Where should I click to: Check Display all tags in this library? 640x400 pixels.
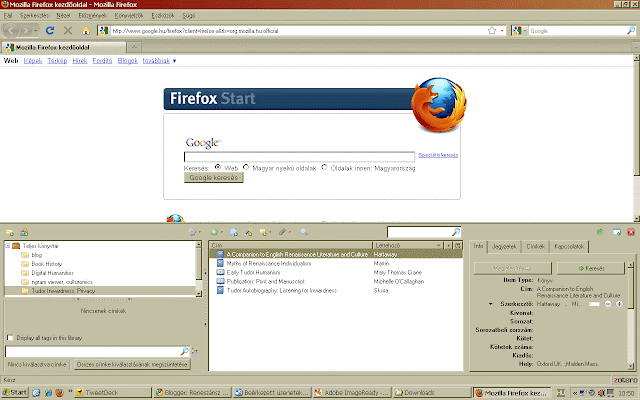click(x=10, y=338)
